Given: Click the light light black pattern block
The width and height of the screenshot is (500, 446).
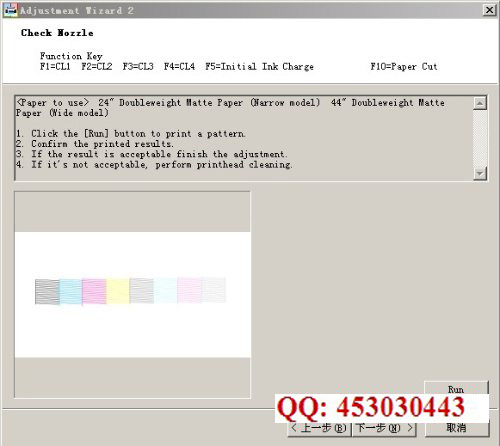Looking at the screenshot, I should (x=214, y=290).
